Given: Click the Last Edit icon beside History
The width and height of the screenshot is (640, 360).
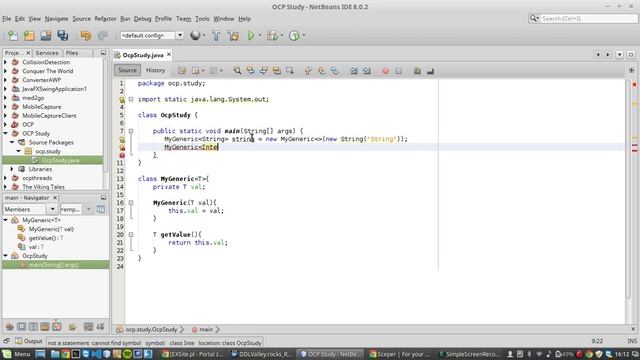Looking at the screenshot, I should click(182, 71).
